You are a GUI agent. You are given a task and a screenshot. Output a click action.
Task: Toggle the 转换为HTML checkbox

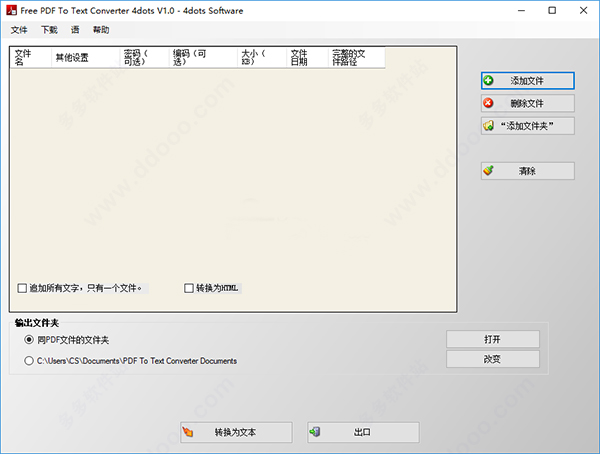(189, 288)
